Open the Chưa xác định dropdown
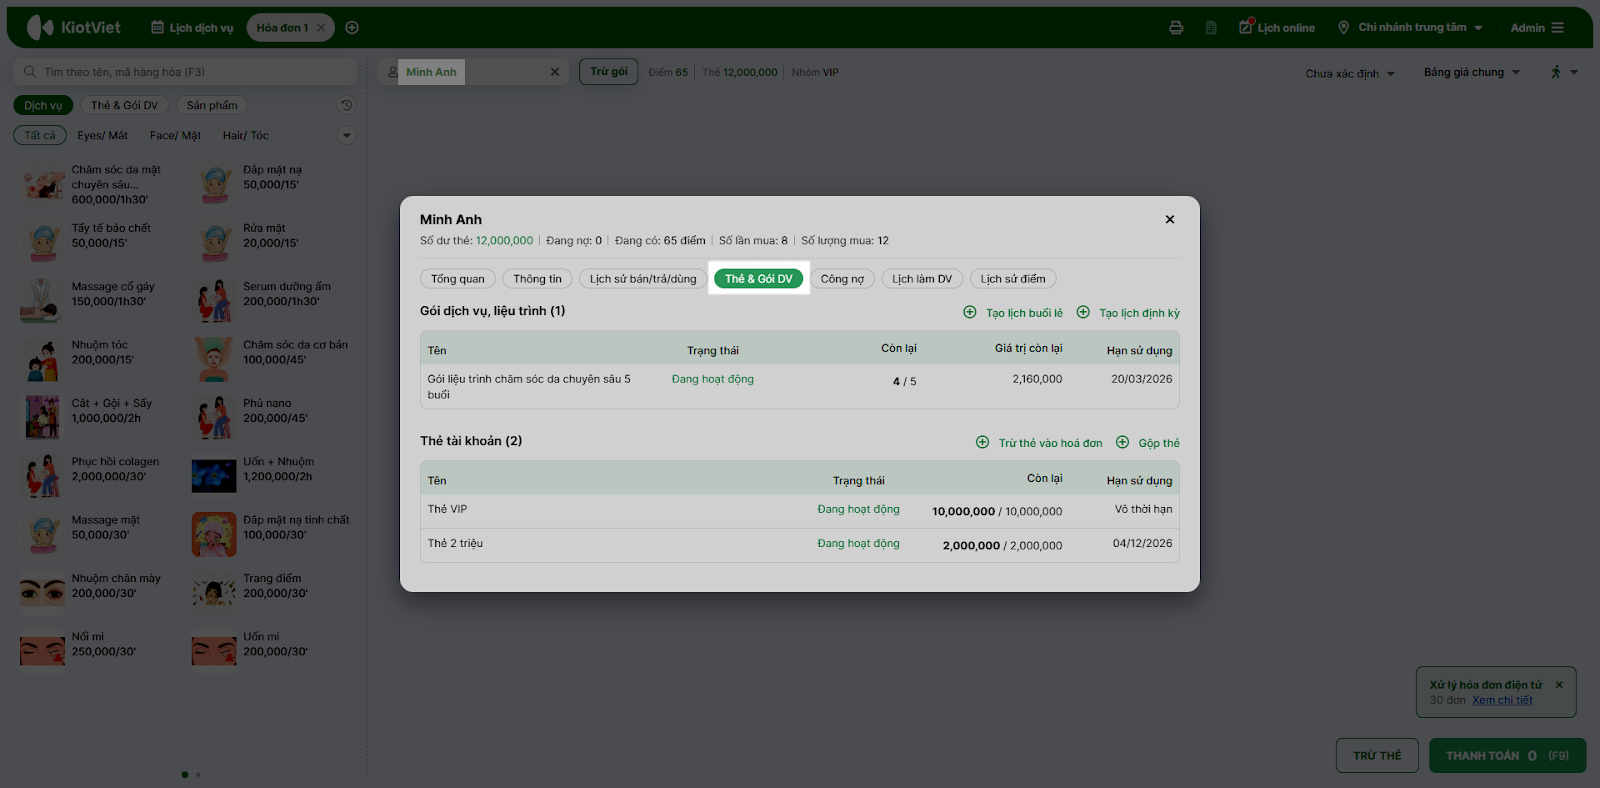1600x788 pixels. click(1350, 73)
